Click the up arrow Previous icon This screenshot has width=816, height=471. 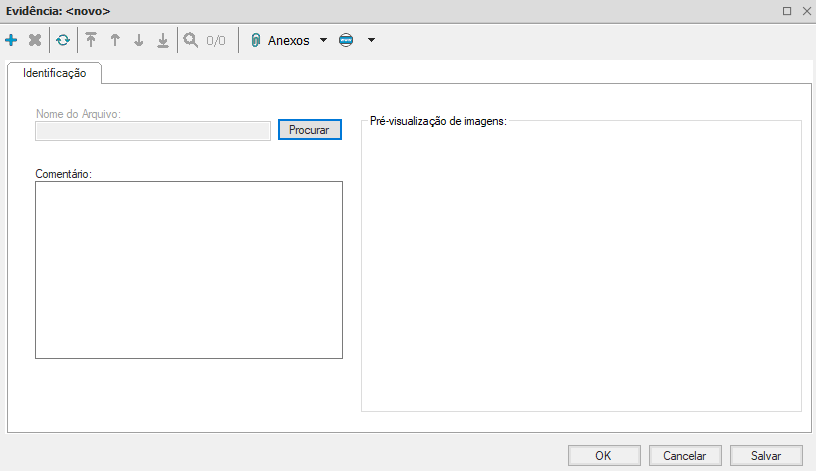pos(115,41)
